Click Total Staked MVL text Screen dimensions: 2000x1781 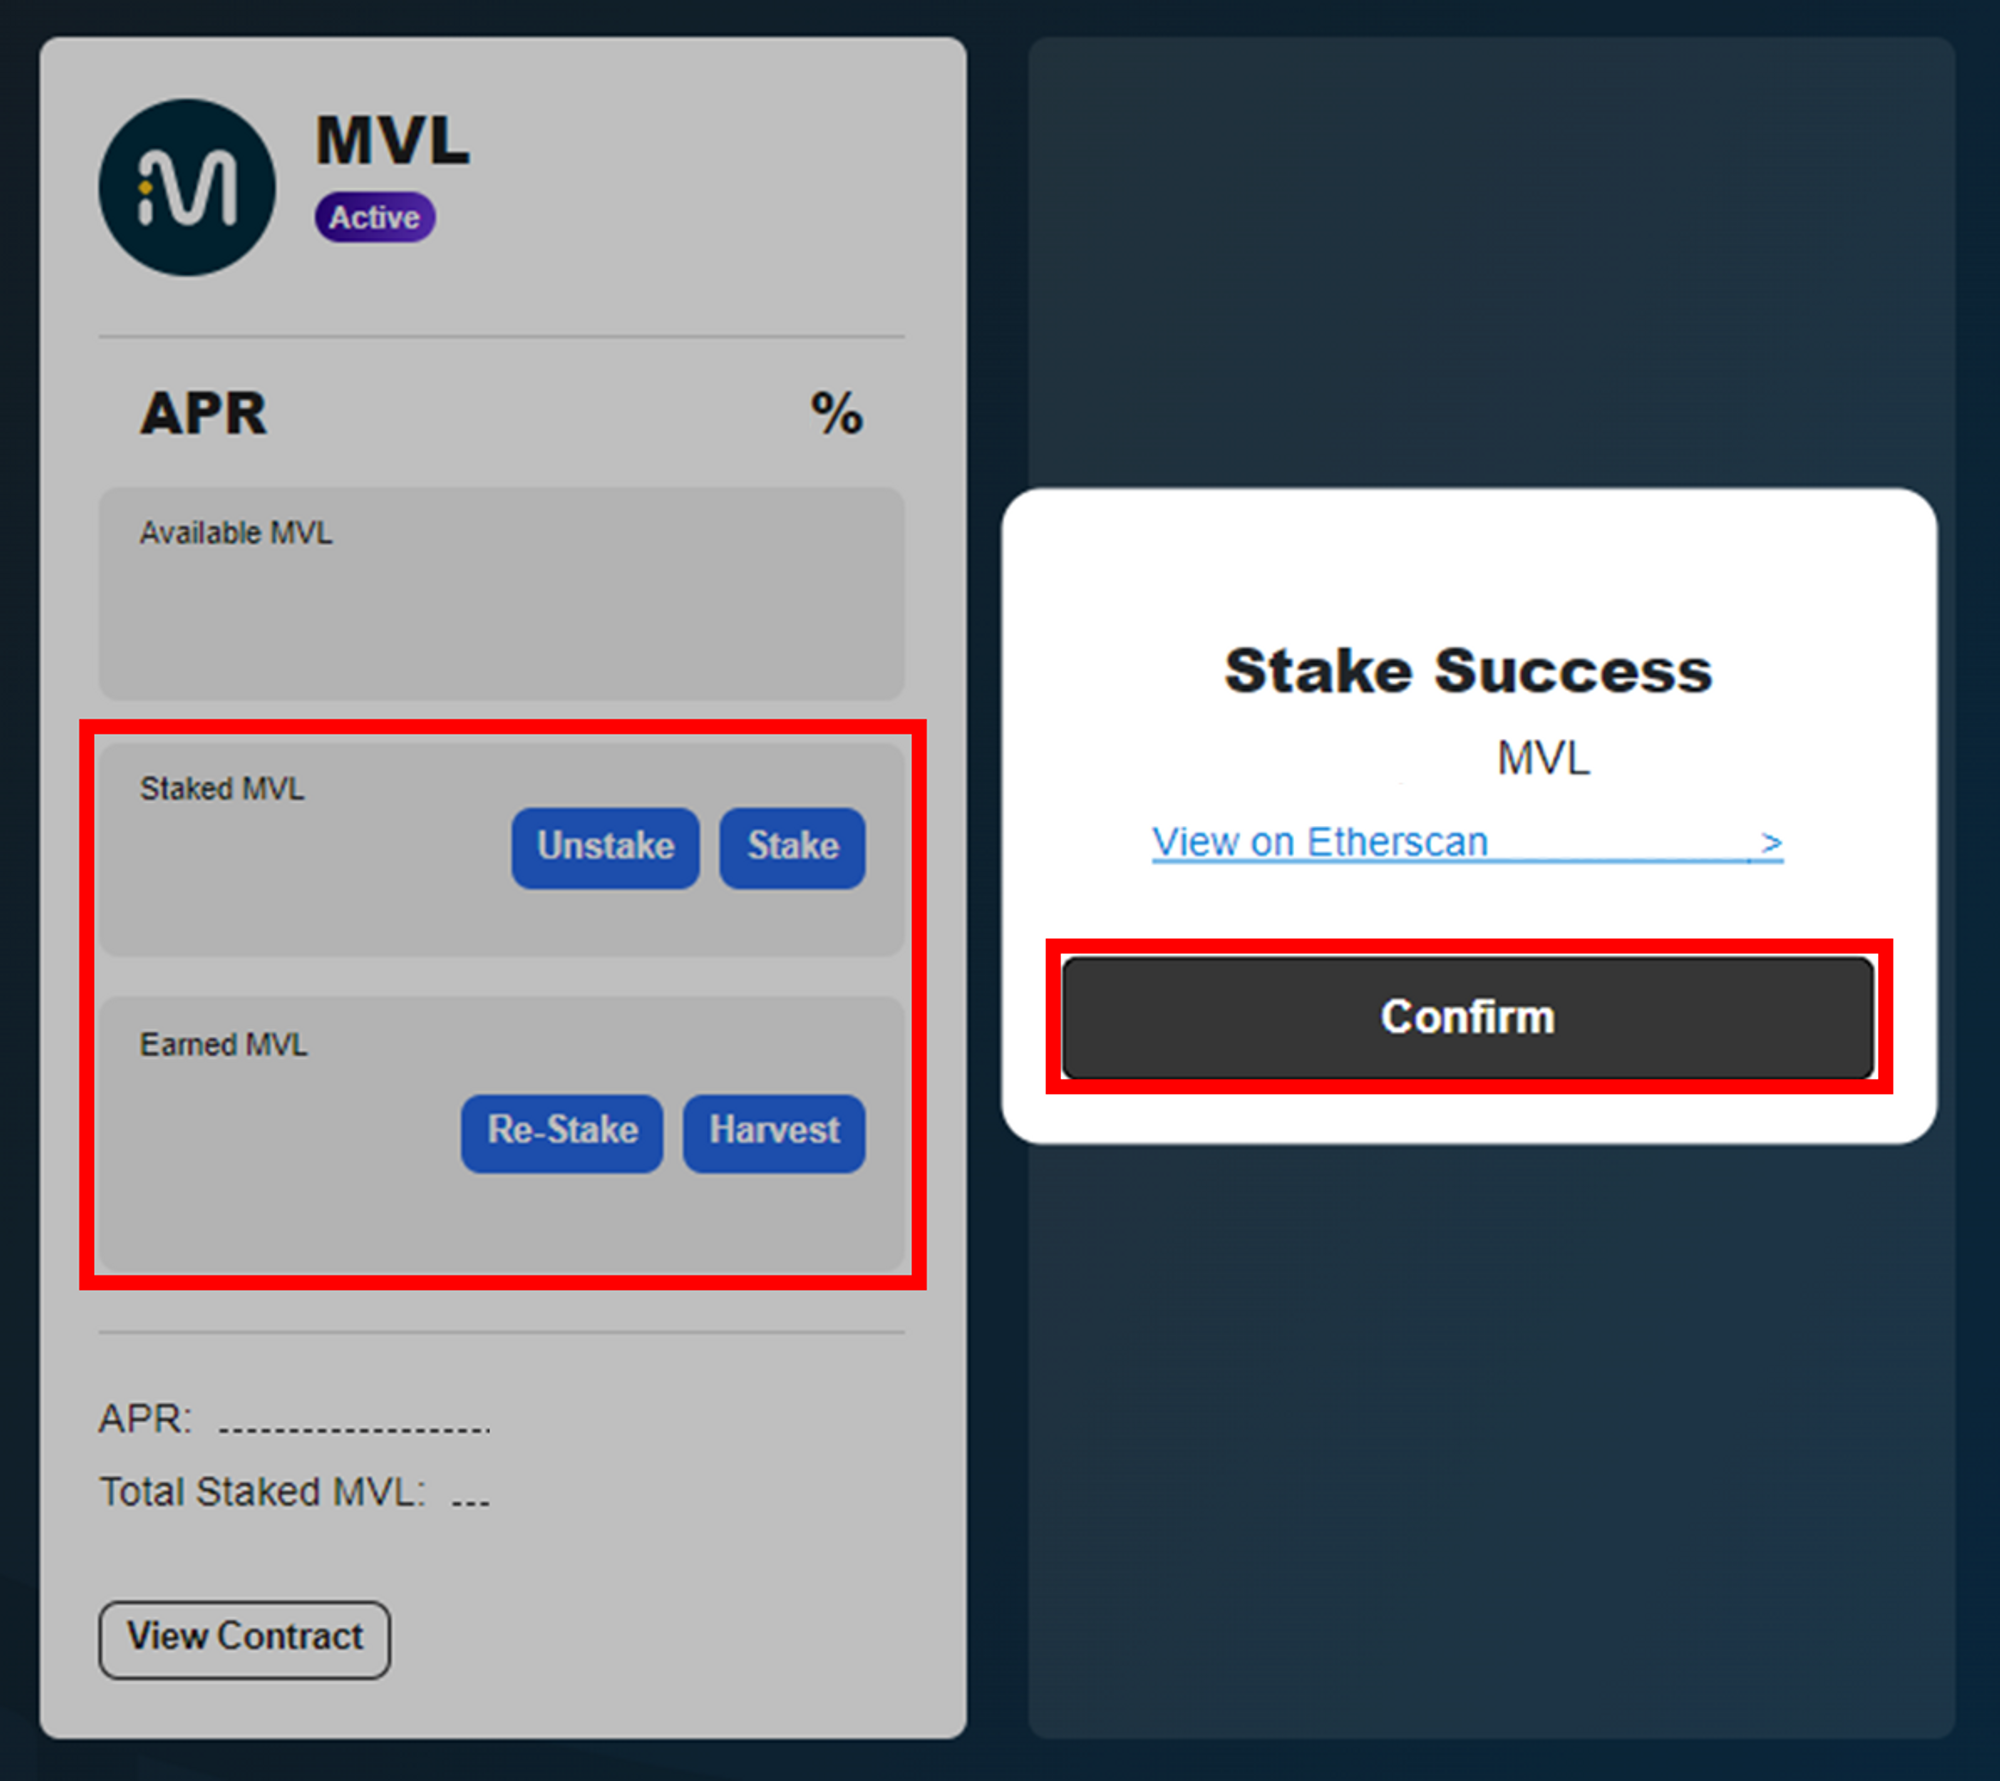(x=263, y=1491)
